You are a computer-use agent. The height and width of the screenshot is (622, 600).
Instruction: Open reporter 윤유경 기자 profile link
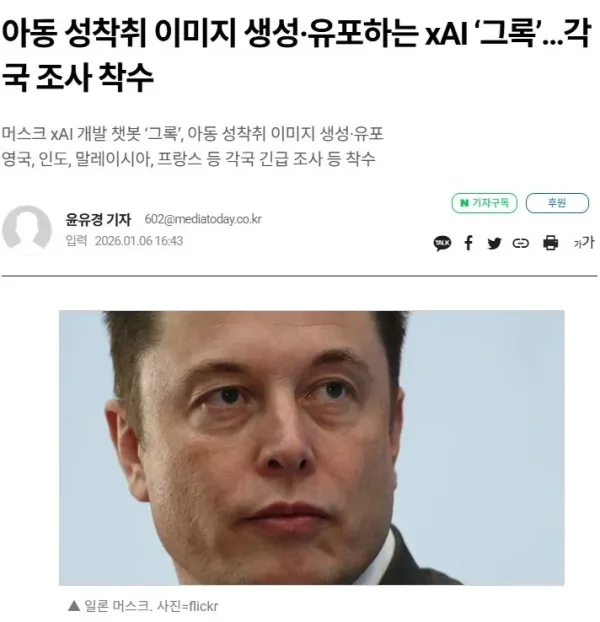click(98, 219)
